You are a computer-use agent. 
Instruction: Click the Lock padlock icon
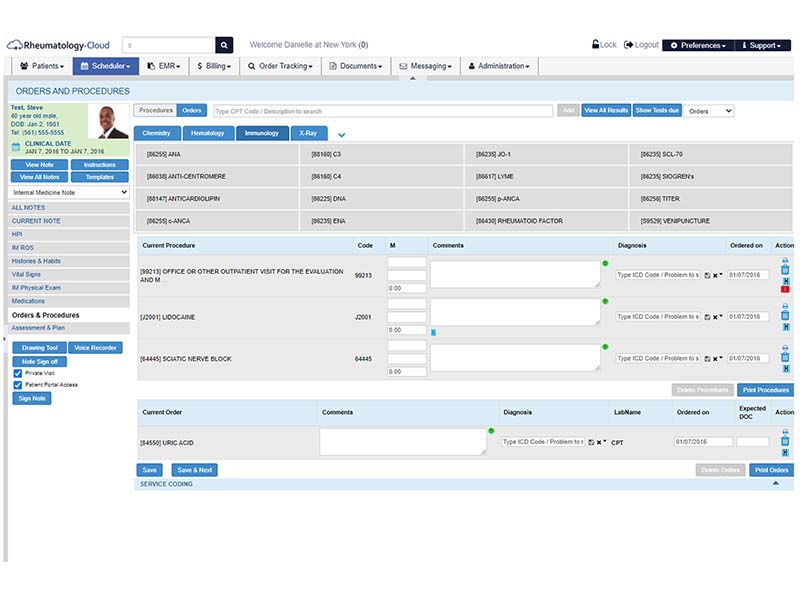(595, 44)
